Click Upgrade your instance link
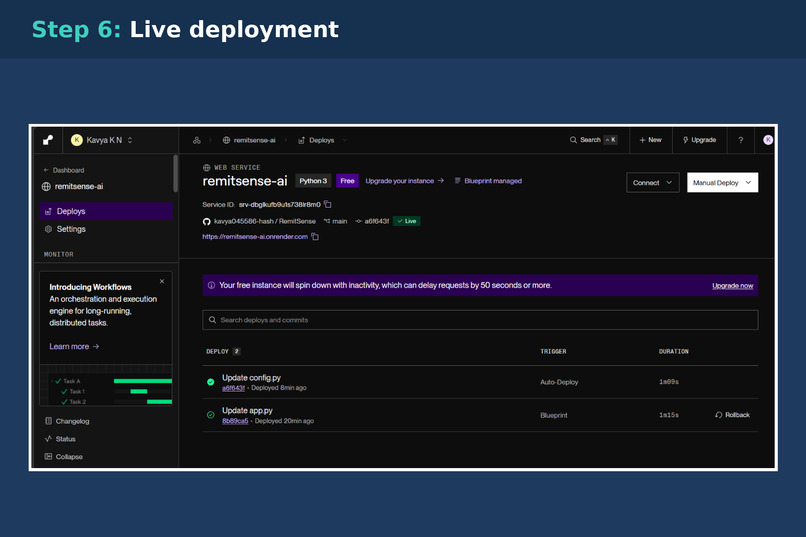The height and width of the screenshot is (537, 806). click(405, 181)
